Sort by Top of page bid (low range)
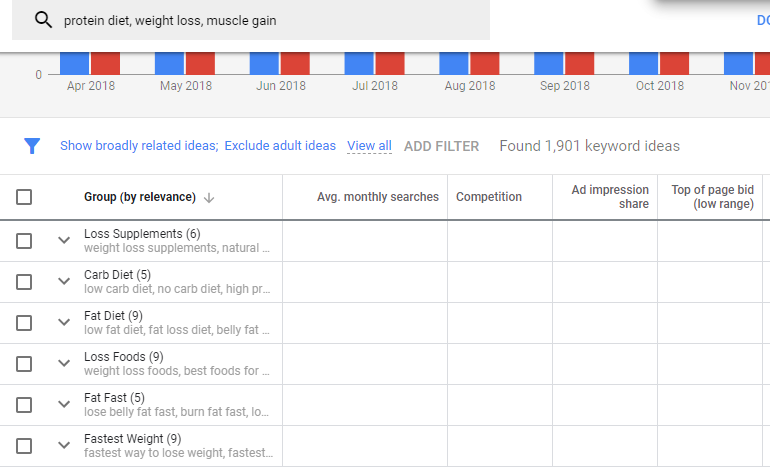This screenshot has height=467, width=770. pos(713,197)
